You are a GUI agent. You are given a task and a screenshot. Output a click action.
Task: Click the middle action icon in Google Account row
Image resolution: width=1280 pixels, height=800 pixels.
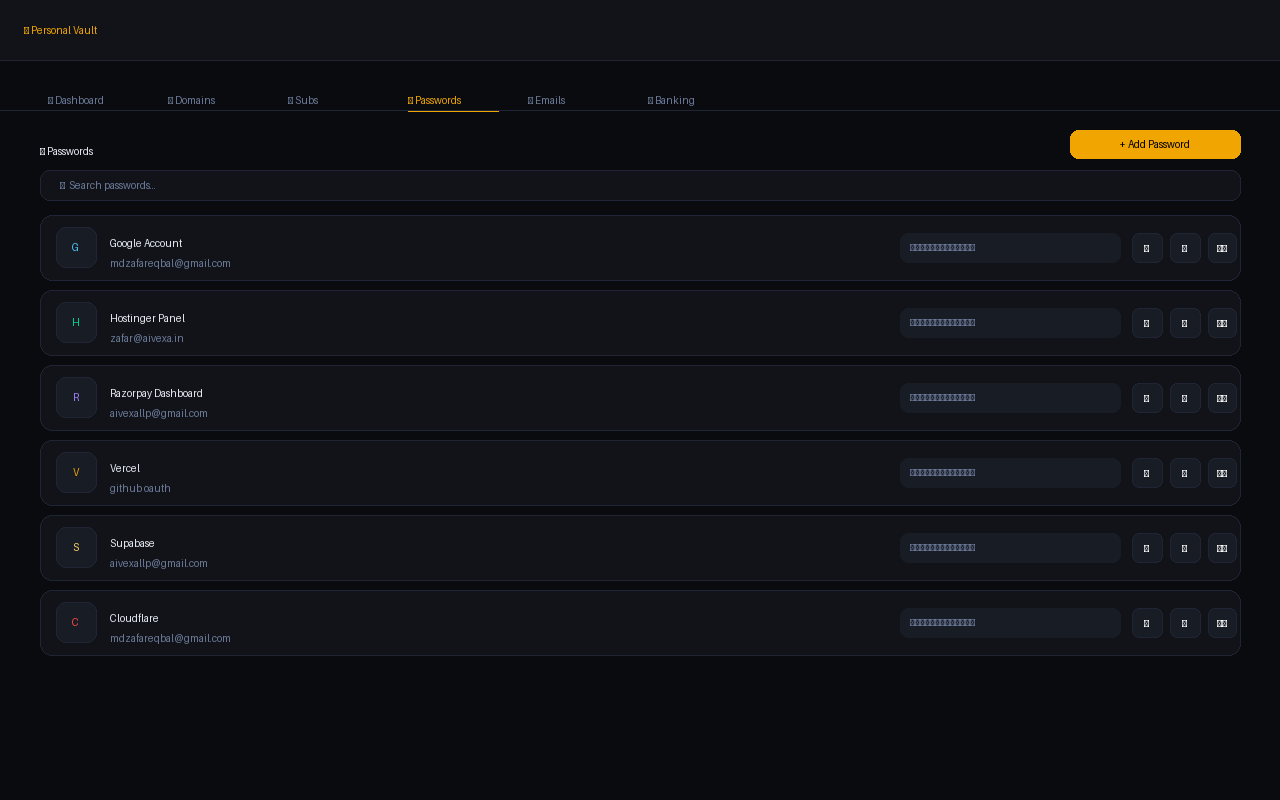[x=1185, y=248]
